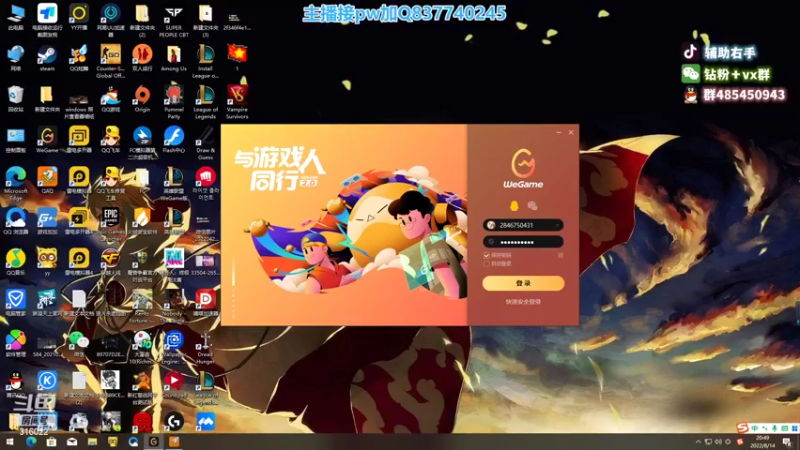Image resolution: width=800 pixels, height=450 pixels.
Task: Launch Epic Games Launcher shortcut
Action: (x=110, y=224)
